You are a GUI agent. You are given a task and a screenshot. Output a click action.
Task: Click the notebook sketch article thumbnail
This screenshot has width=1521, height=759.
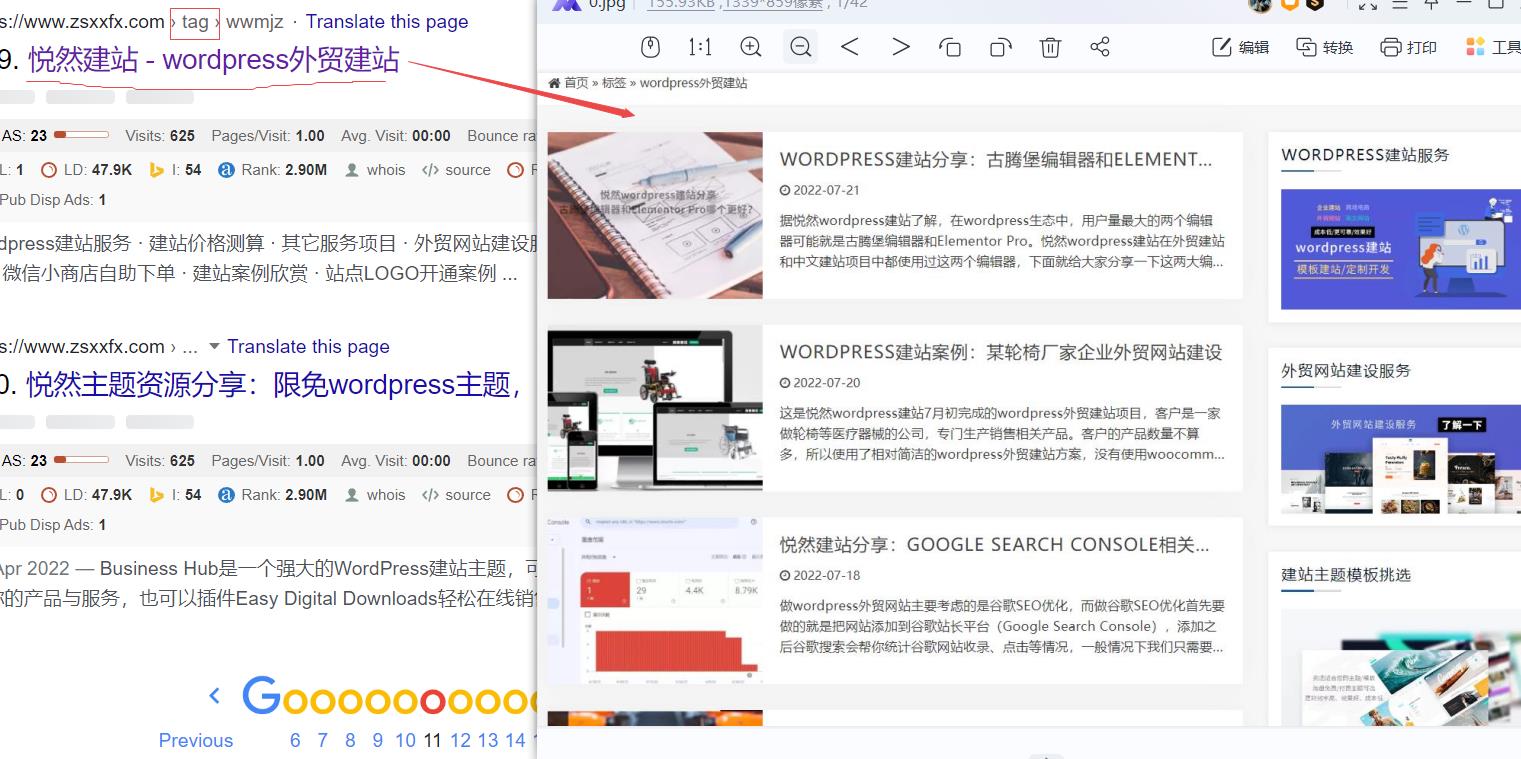[655, 215]
